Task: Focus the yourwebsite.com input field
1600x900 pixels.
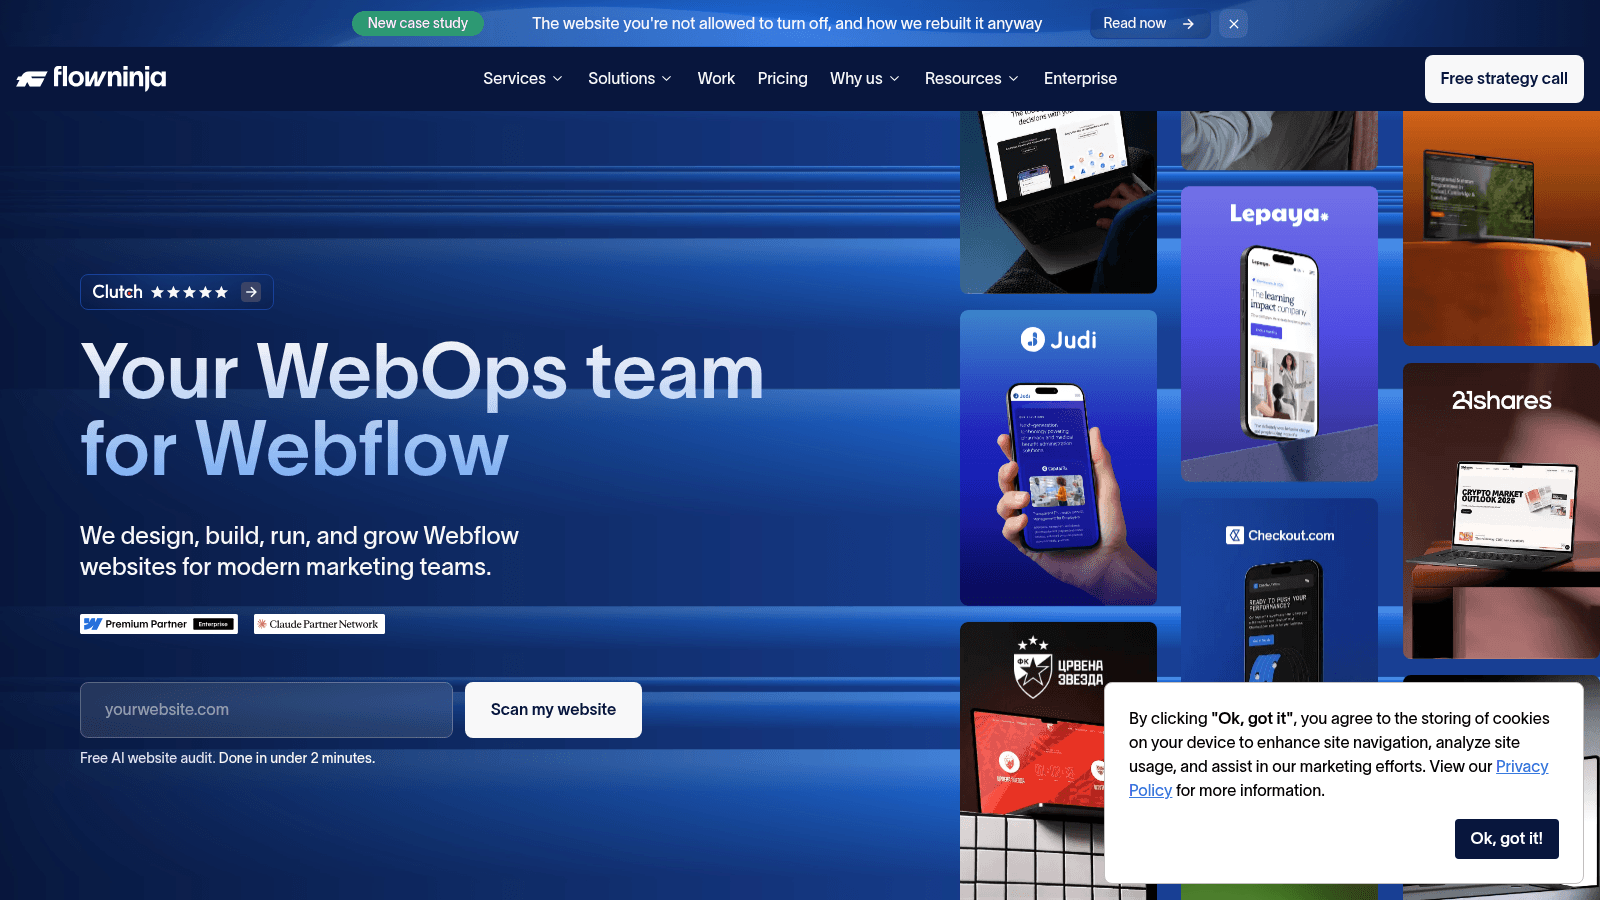Action: (266, 710)
